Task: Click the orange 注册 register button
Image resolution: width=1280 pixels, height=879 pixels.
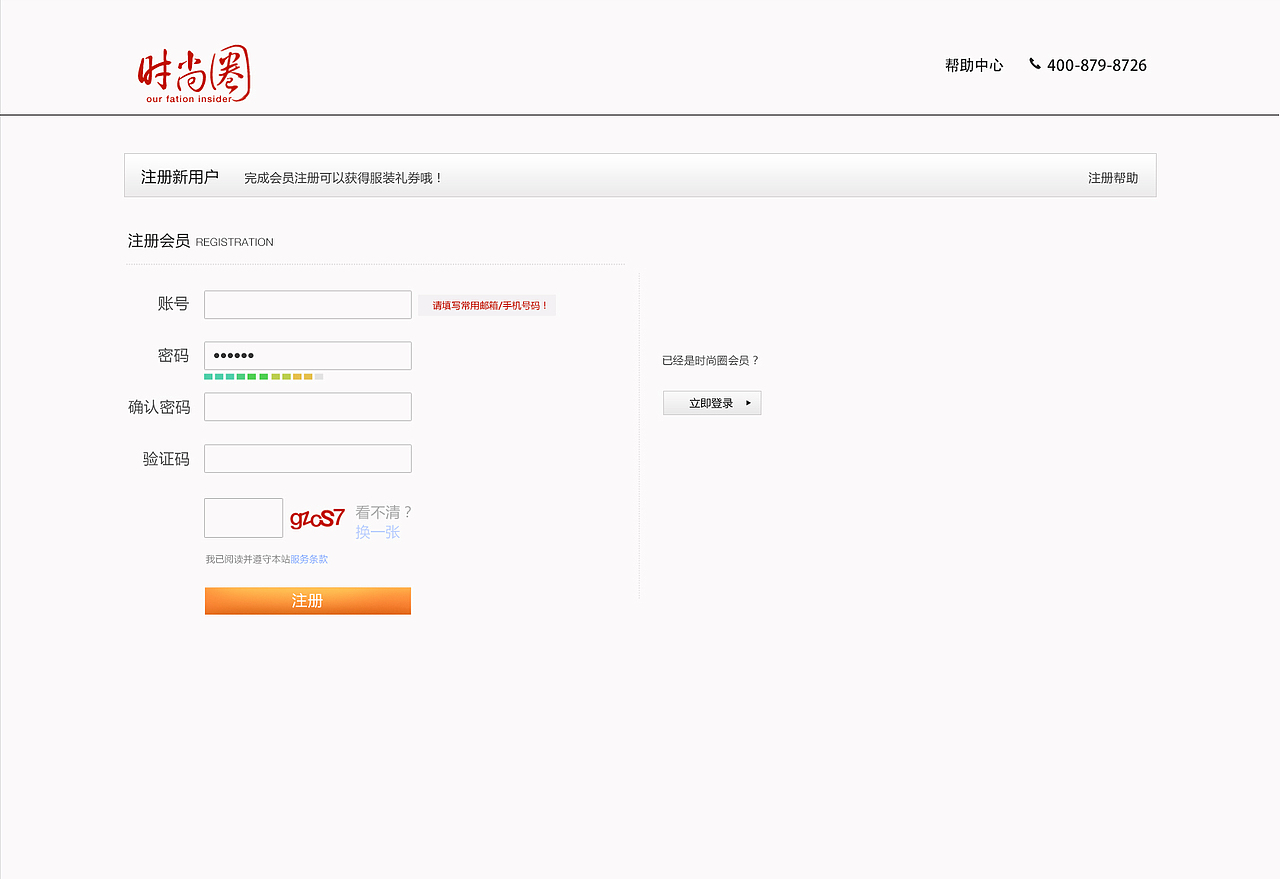Action: tap(308, 601)
